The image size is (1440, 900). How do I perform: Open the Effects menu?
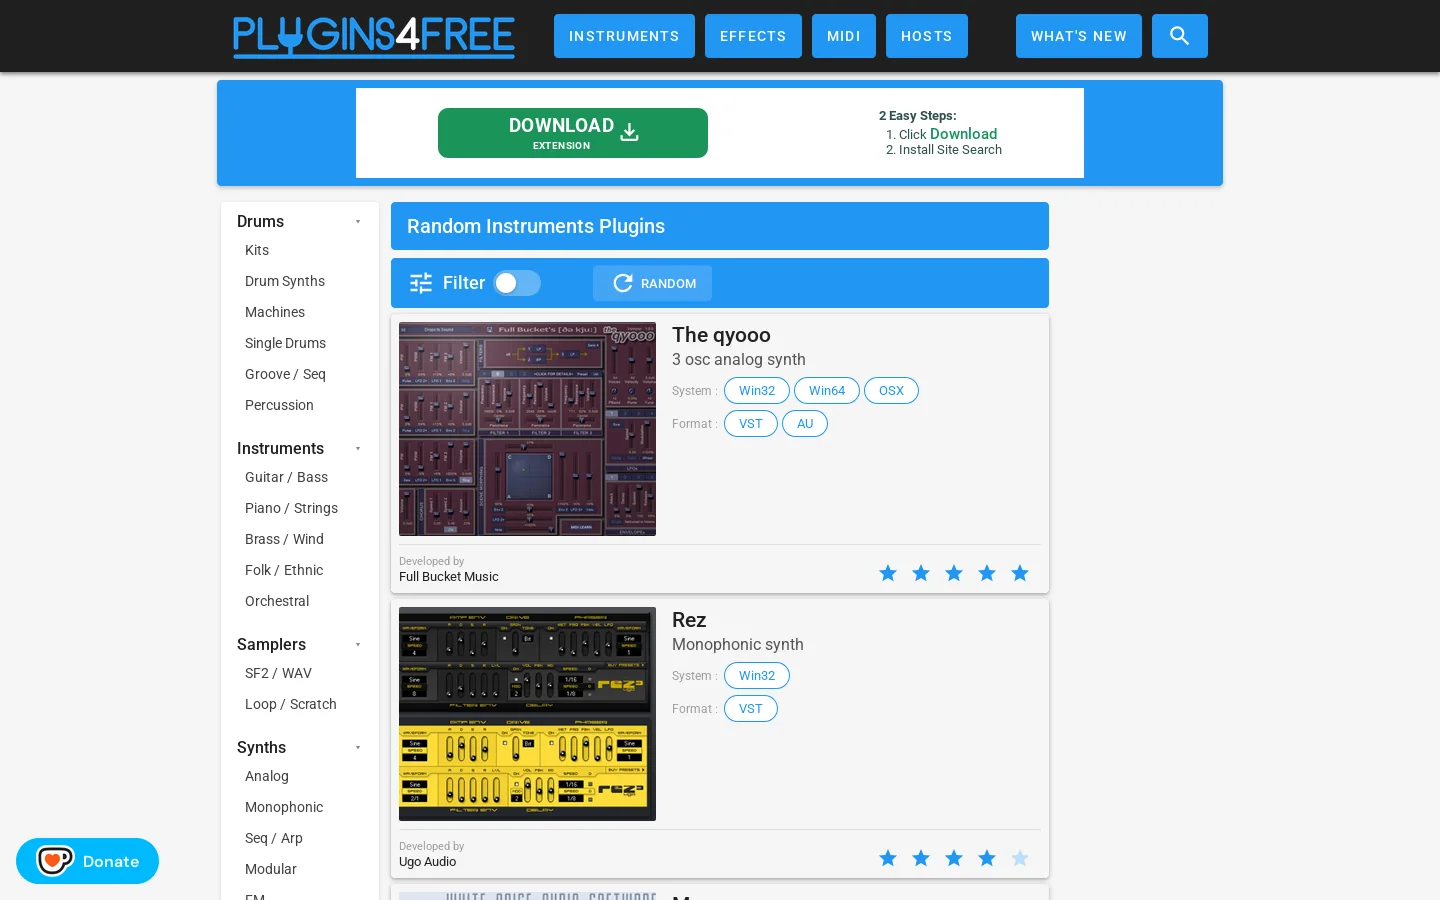[753, 36]
